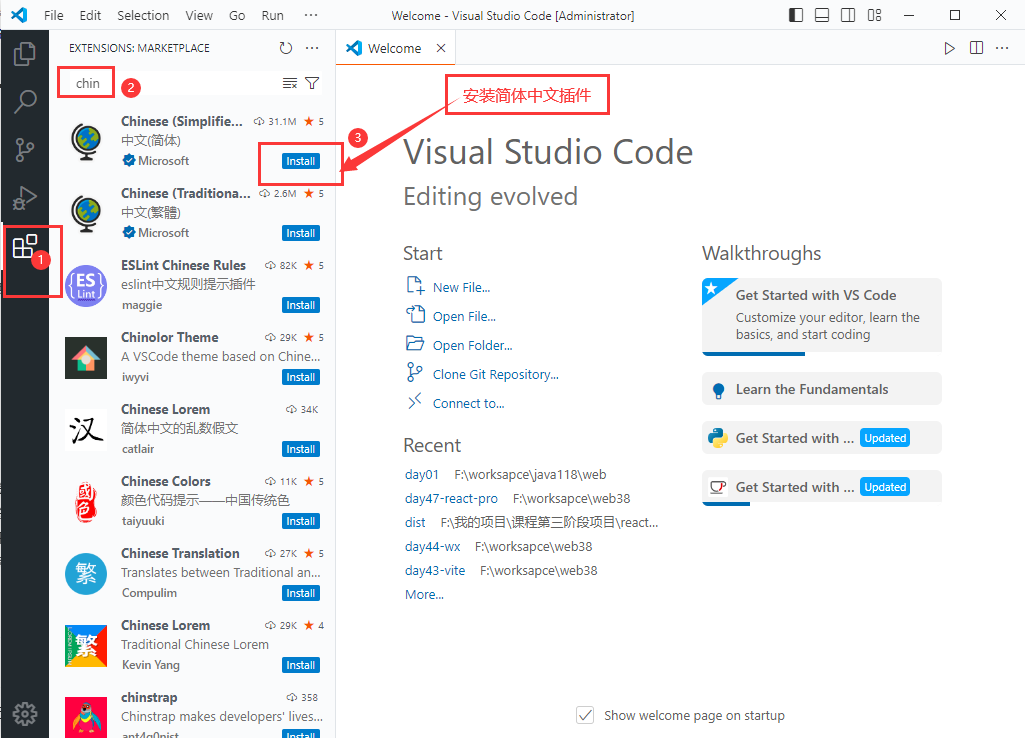This screenshot has height=738, width=1025.
Task: Open Chinese Colors extension details
Action: [193, 501]
